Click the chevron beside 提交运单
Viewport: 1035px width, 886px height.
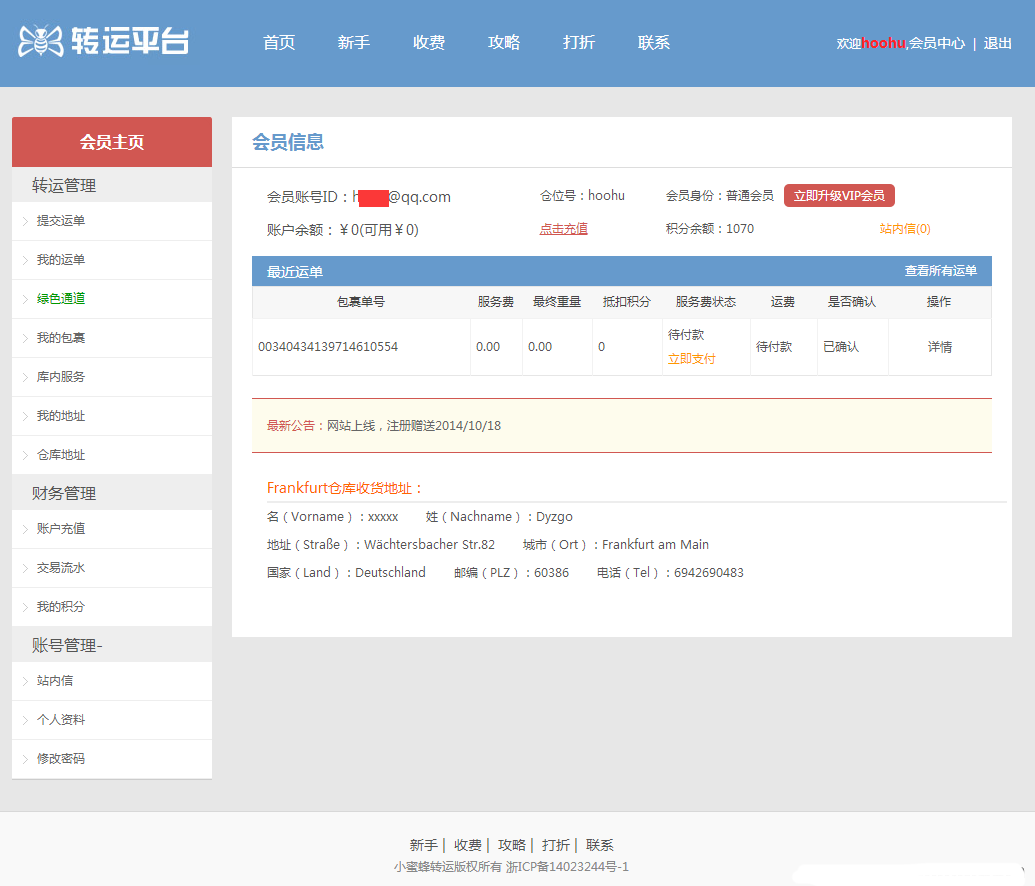click(25, 221)
